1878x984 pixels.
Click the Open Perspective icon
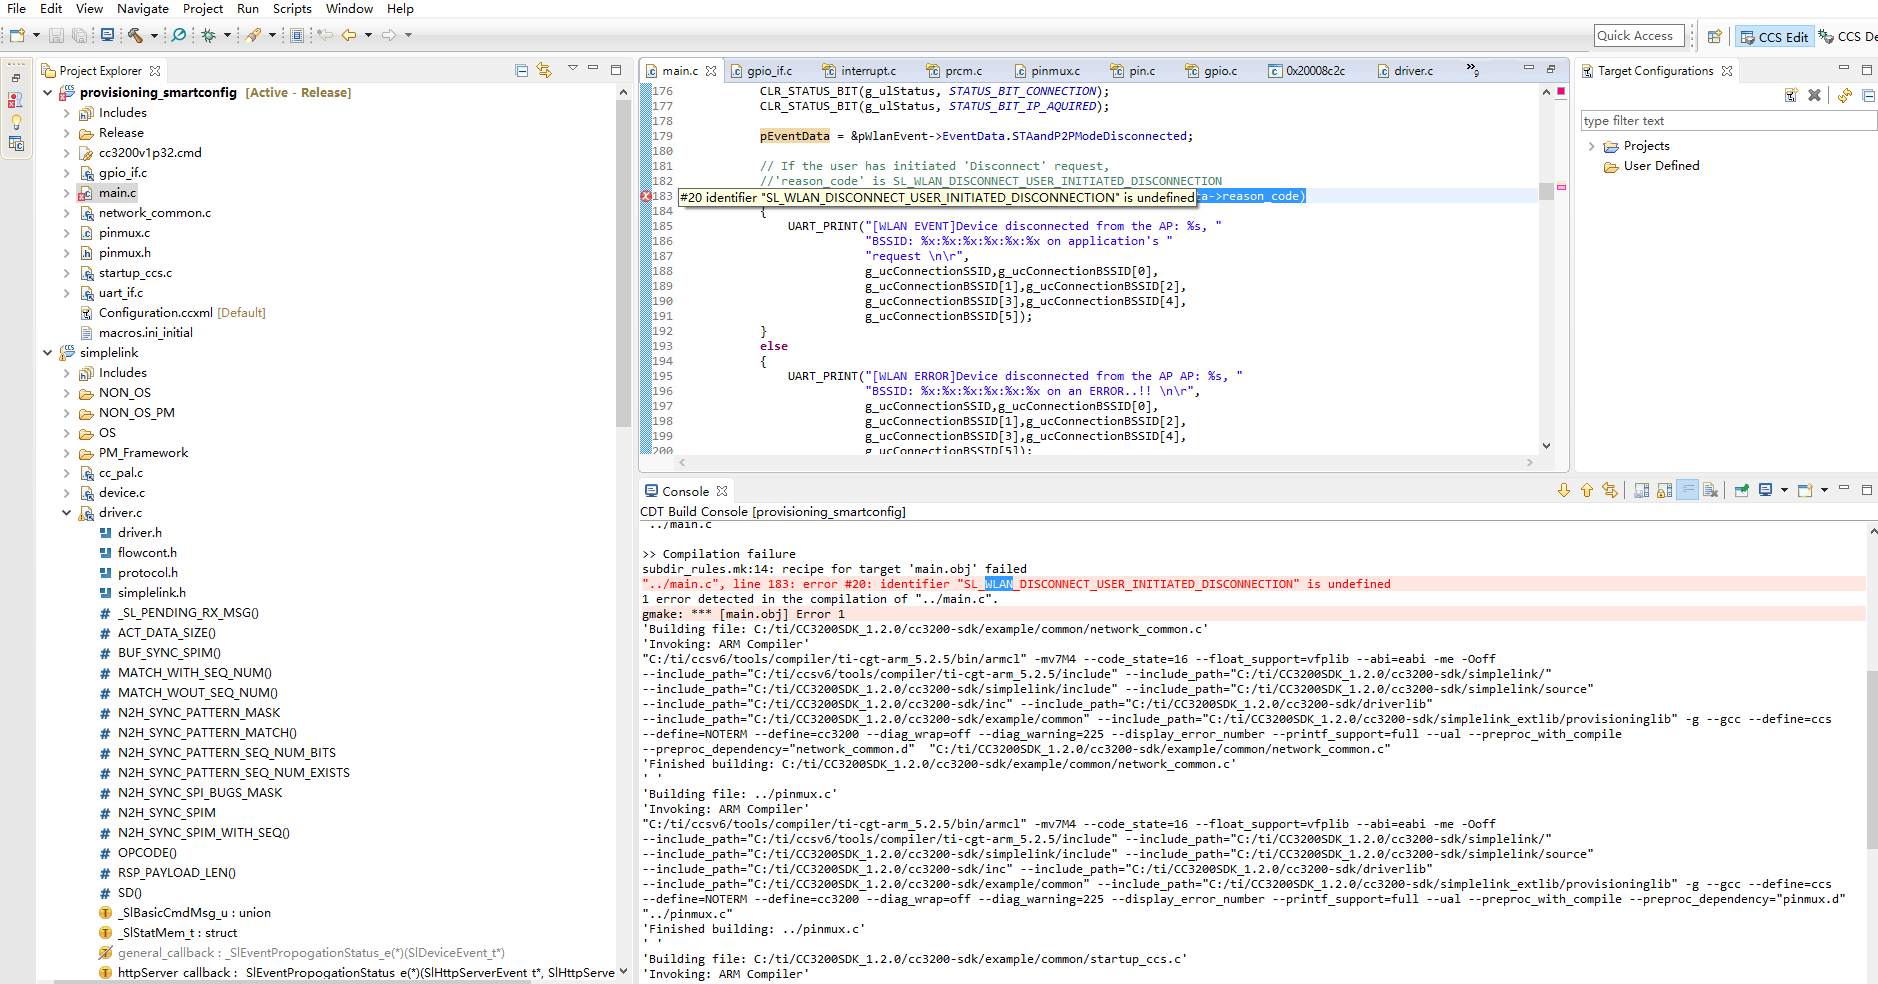click(x=1714, y=36)
